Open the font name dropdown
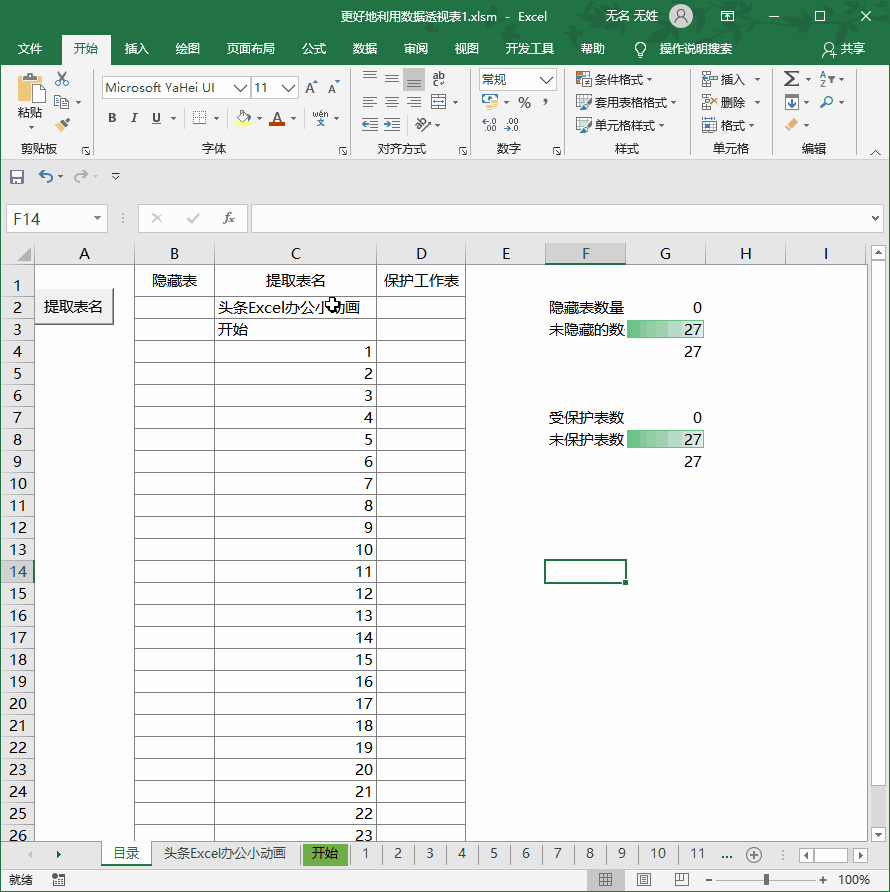The height and width of the screenshot is (892, 890). (241, 88)
